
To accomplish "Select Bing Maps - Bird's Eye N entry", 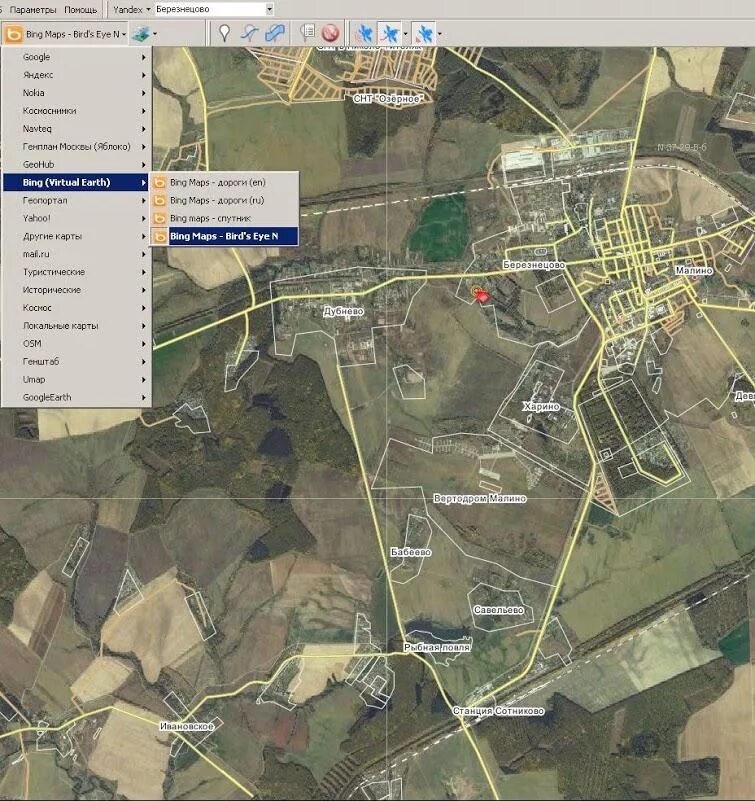I will click(224, 236).
